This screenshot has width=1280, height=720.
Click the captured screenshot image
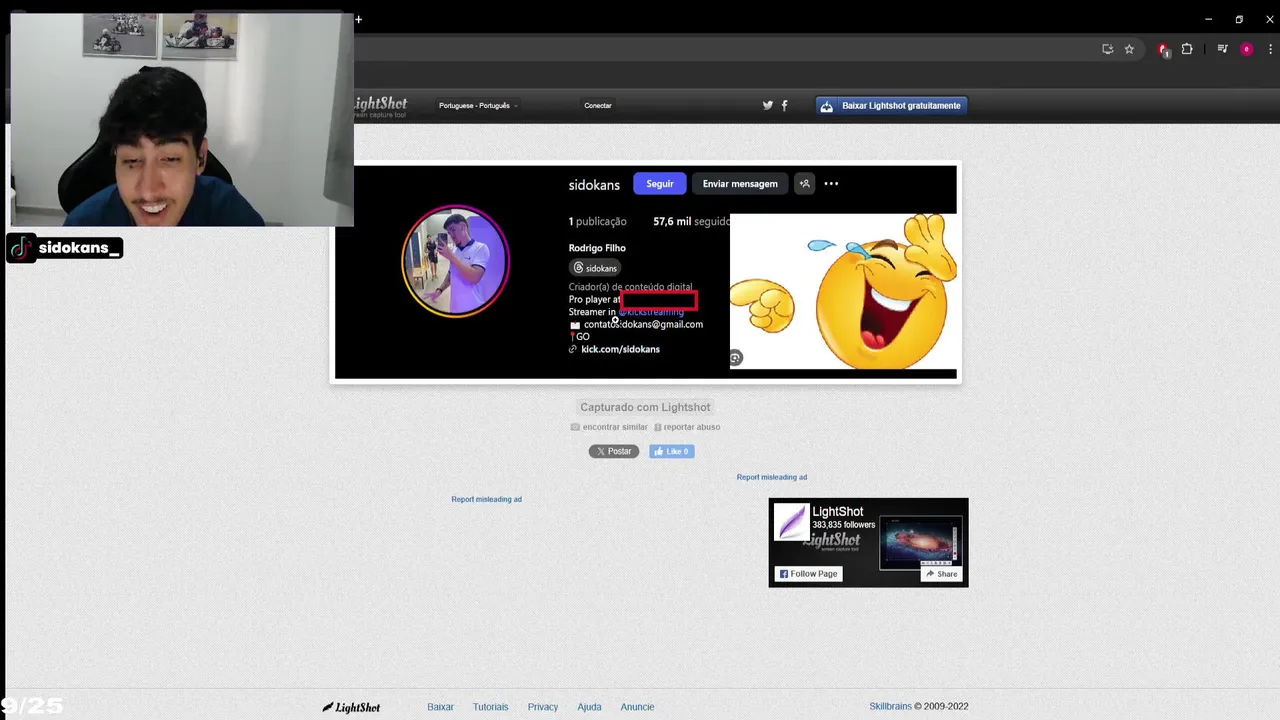click(645, 272)
